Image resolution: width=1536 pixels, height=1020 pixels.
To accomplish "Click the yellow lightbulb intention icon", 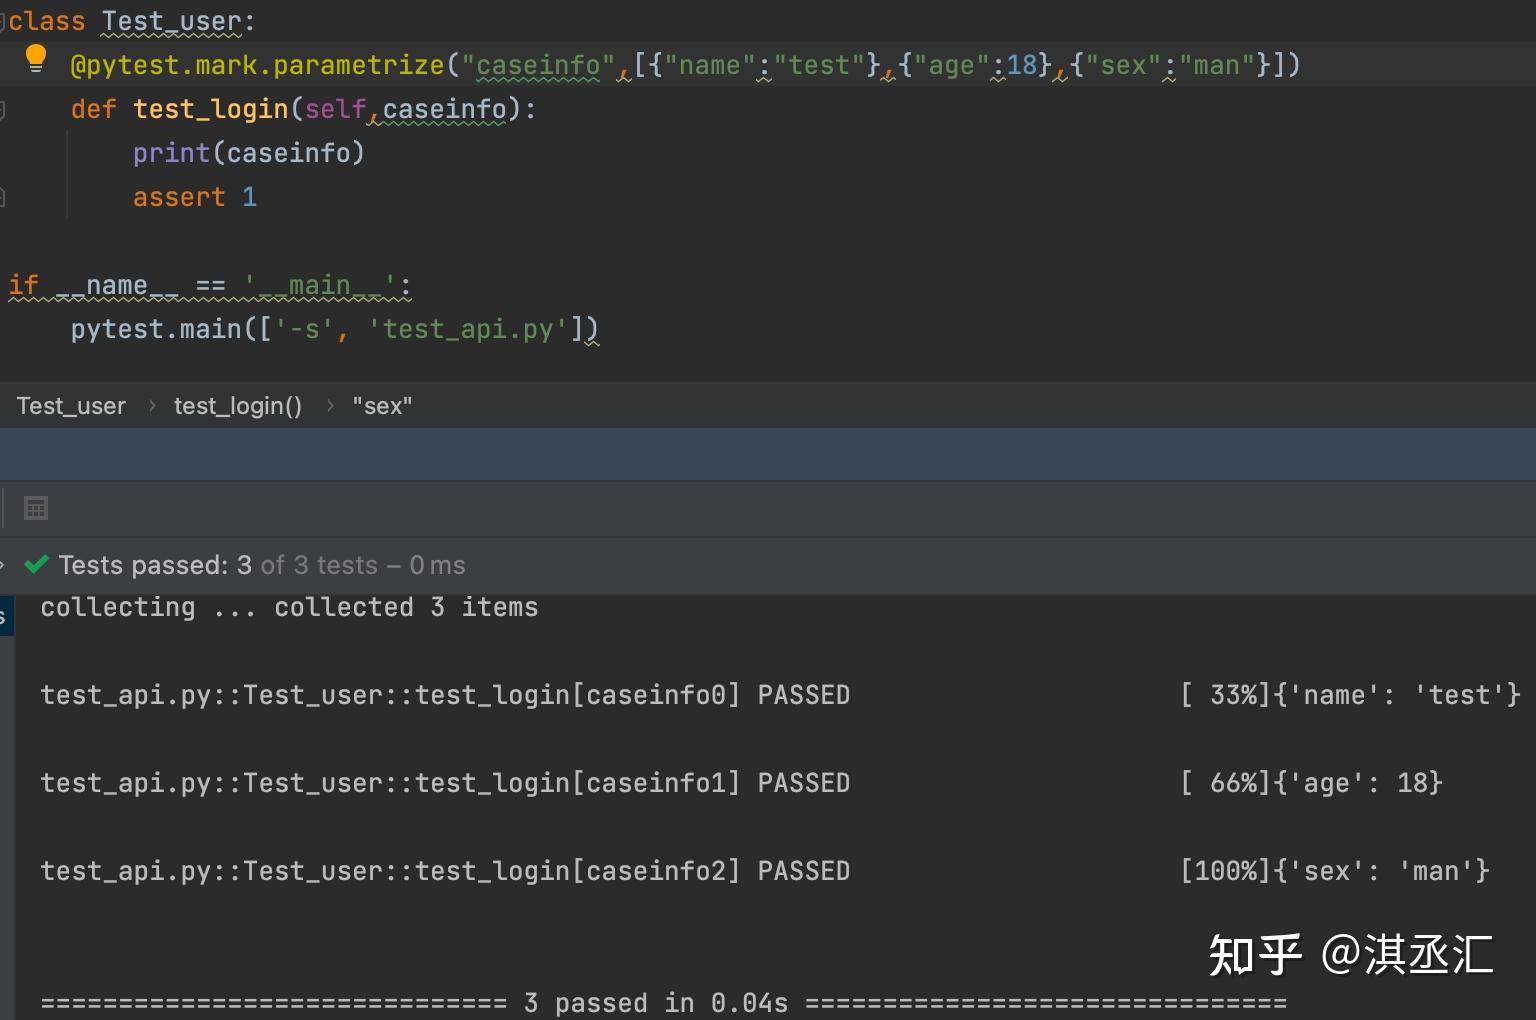I will point(36,59).
